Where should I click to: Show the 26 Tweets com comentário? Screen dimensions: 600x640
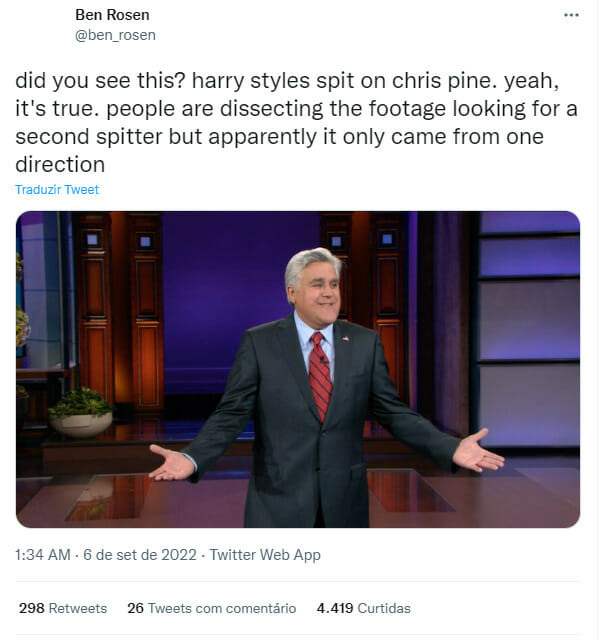point(211,607)
